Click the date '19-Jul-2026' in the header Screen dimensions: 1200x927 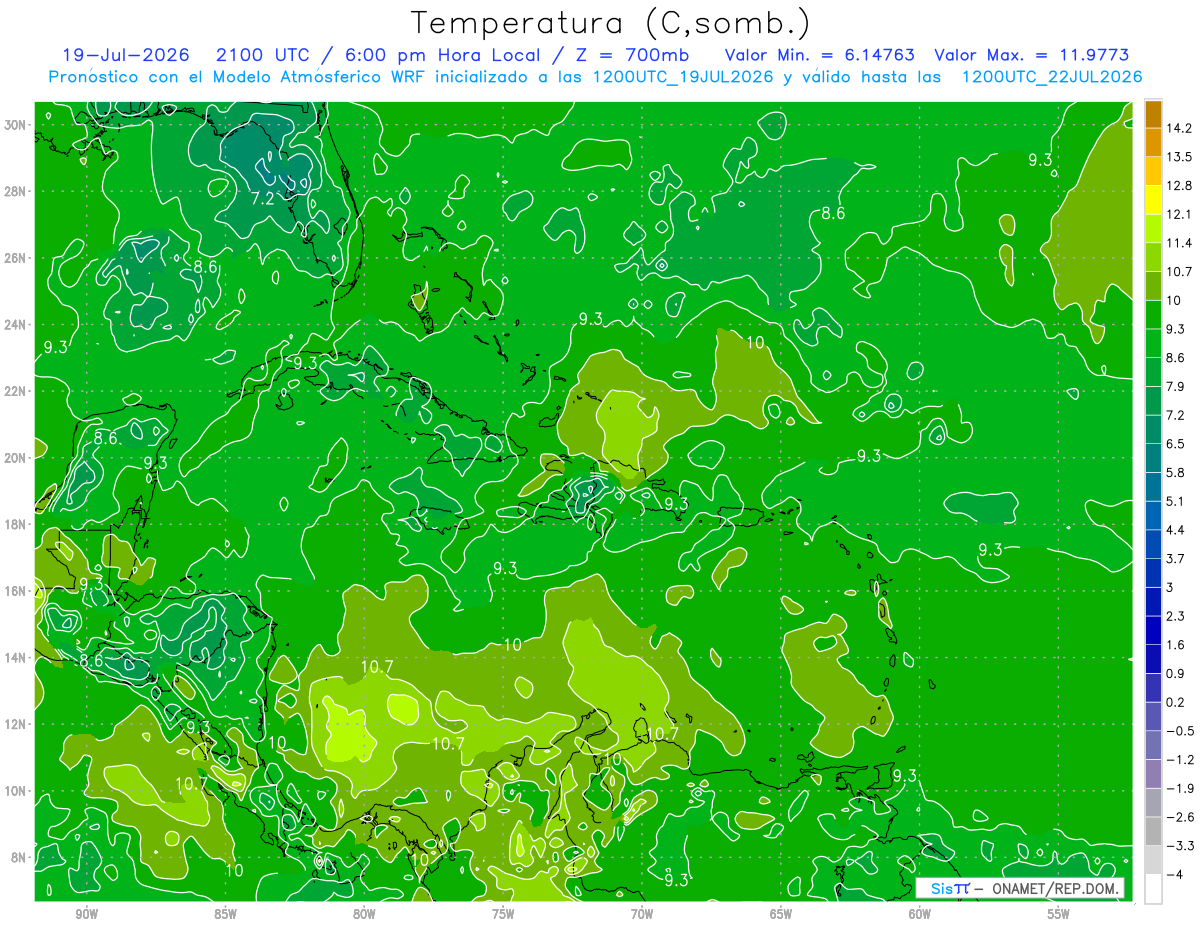coord(126,55)
